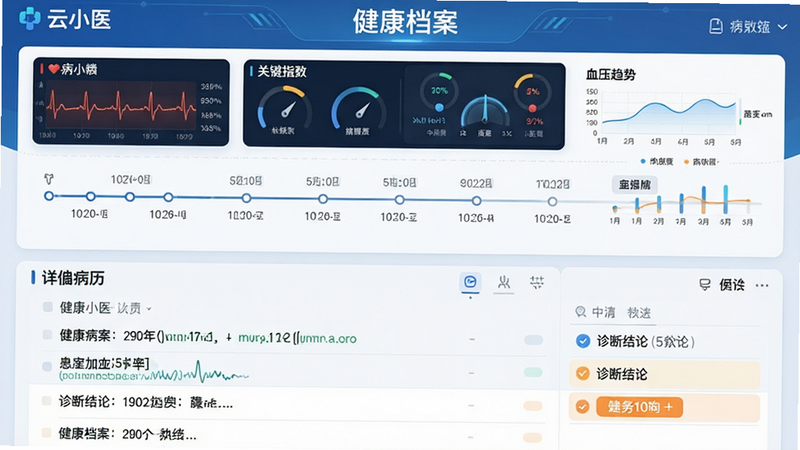Expand the user account dropdown chevron

click(782, 27)
